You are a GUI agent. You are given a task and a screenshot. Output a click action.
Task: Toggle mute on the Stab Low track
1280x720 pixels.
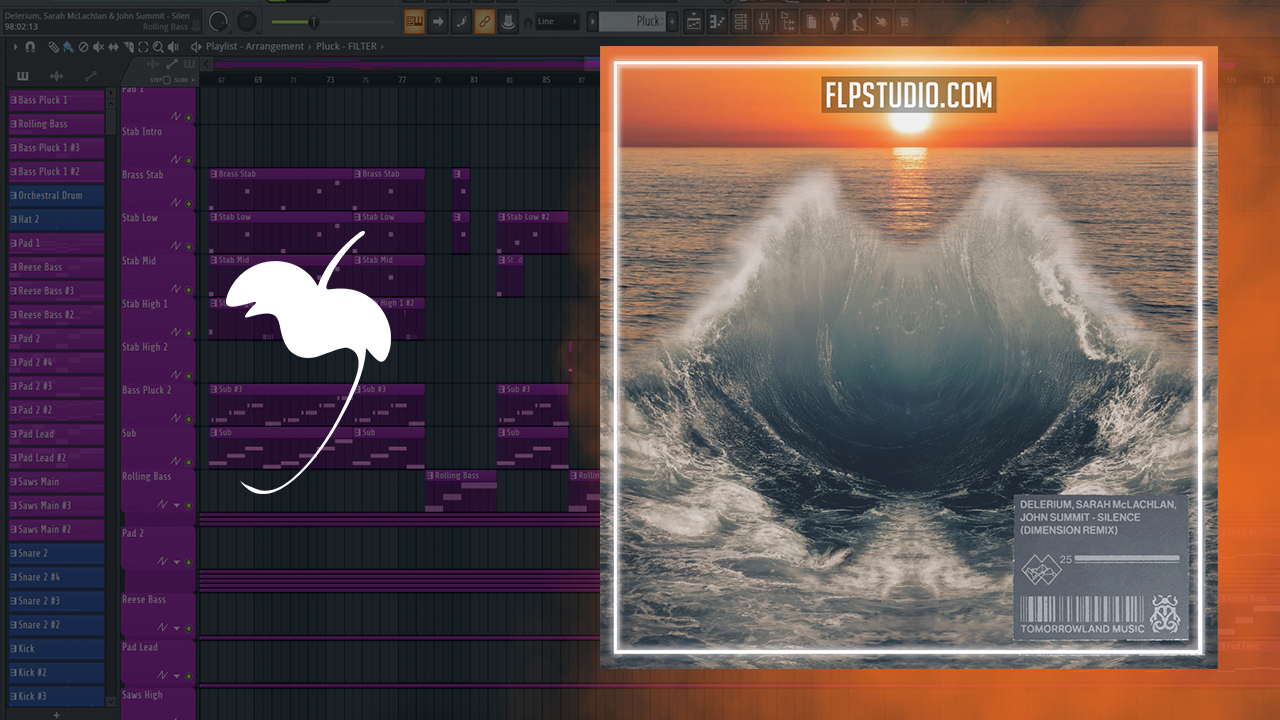point(189,247)
